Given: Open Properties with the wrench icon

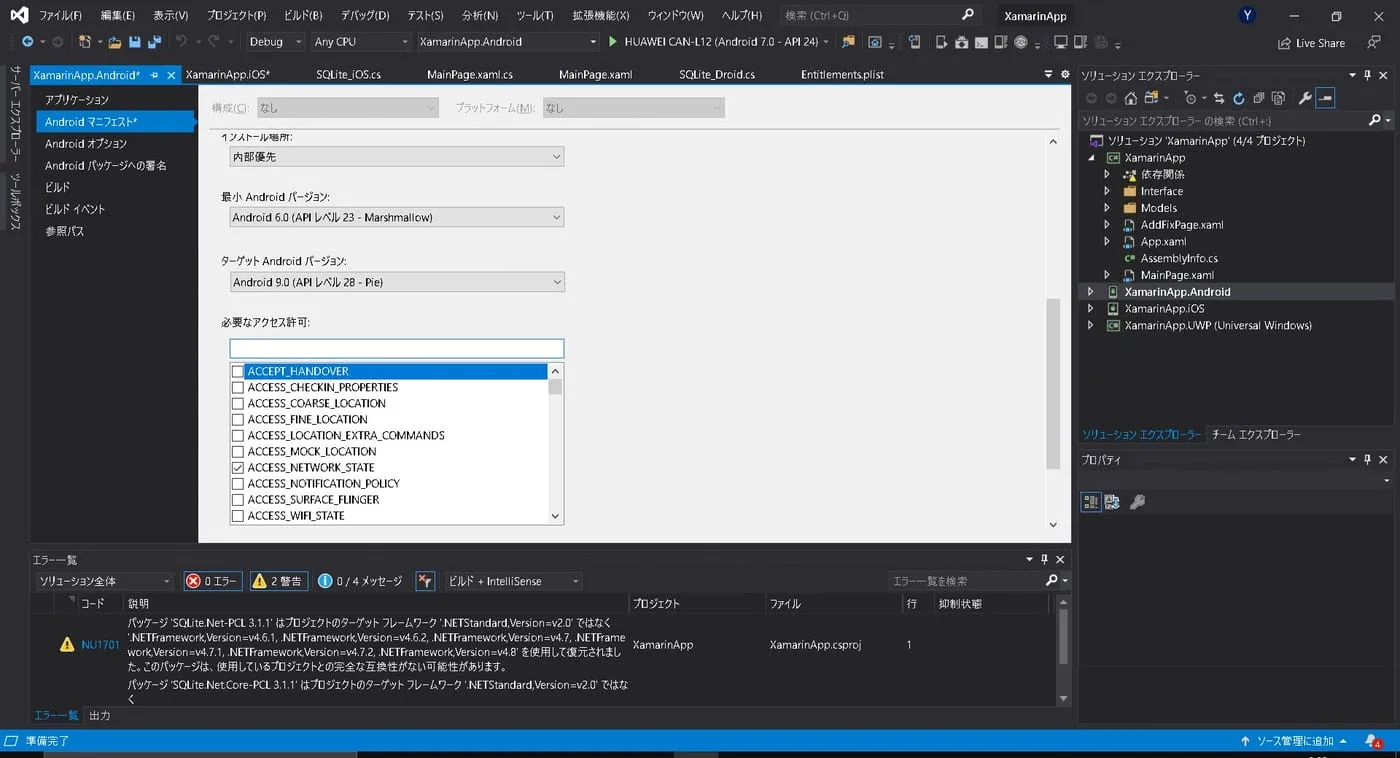Looking at the screenshot, I should (x=1305, y=98).
